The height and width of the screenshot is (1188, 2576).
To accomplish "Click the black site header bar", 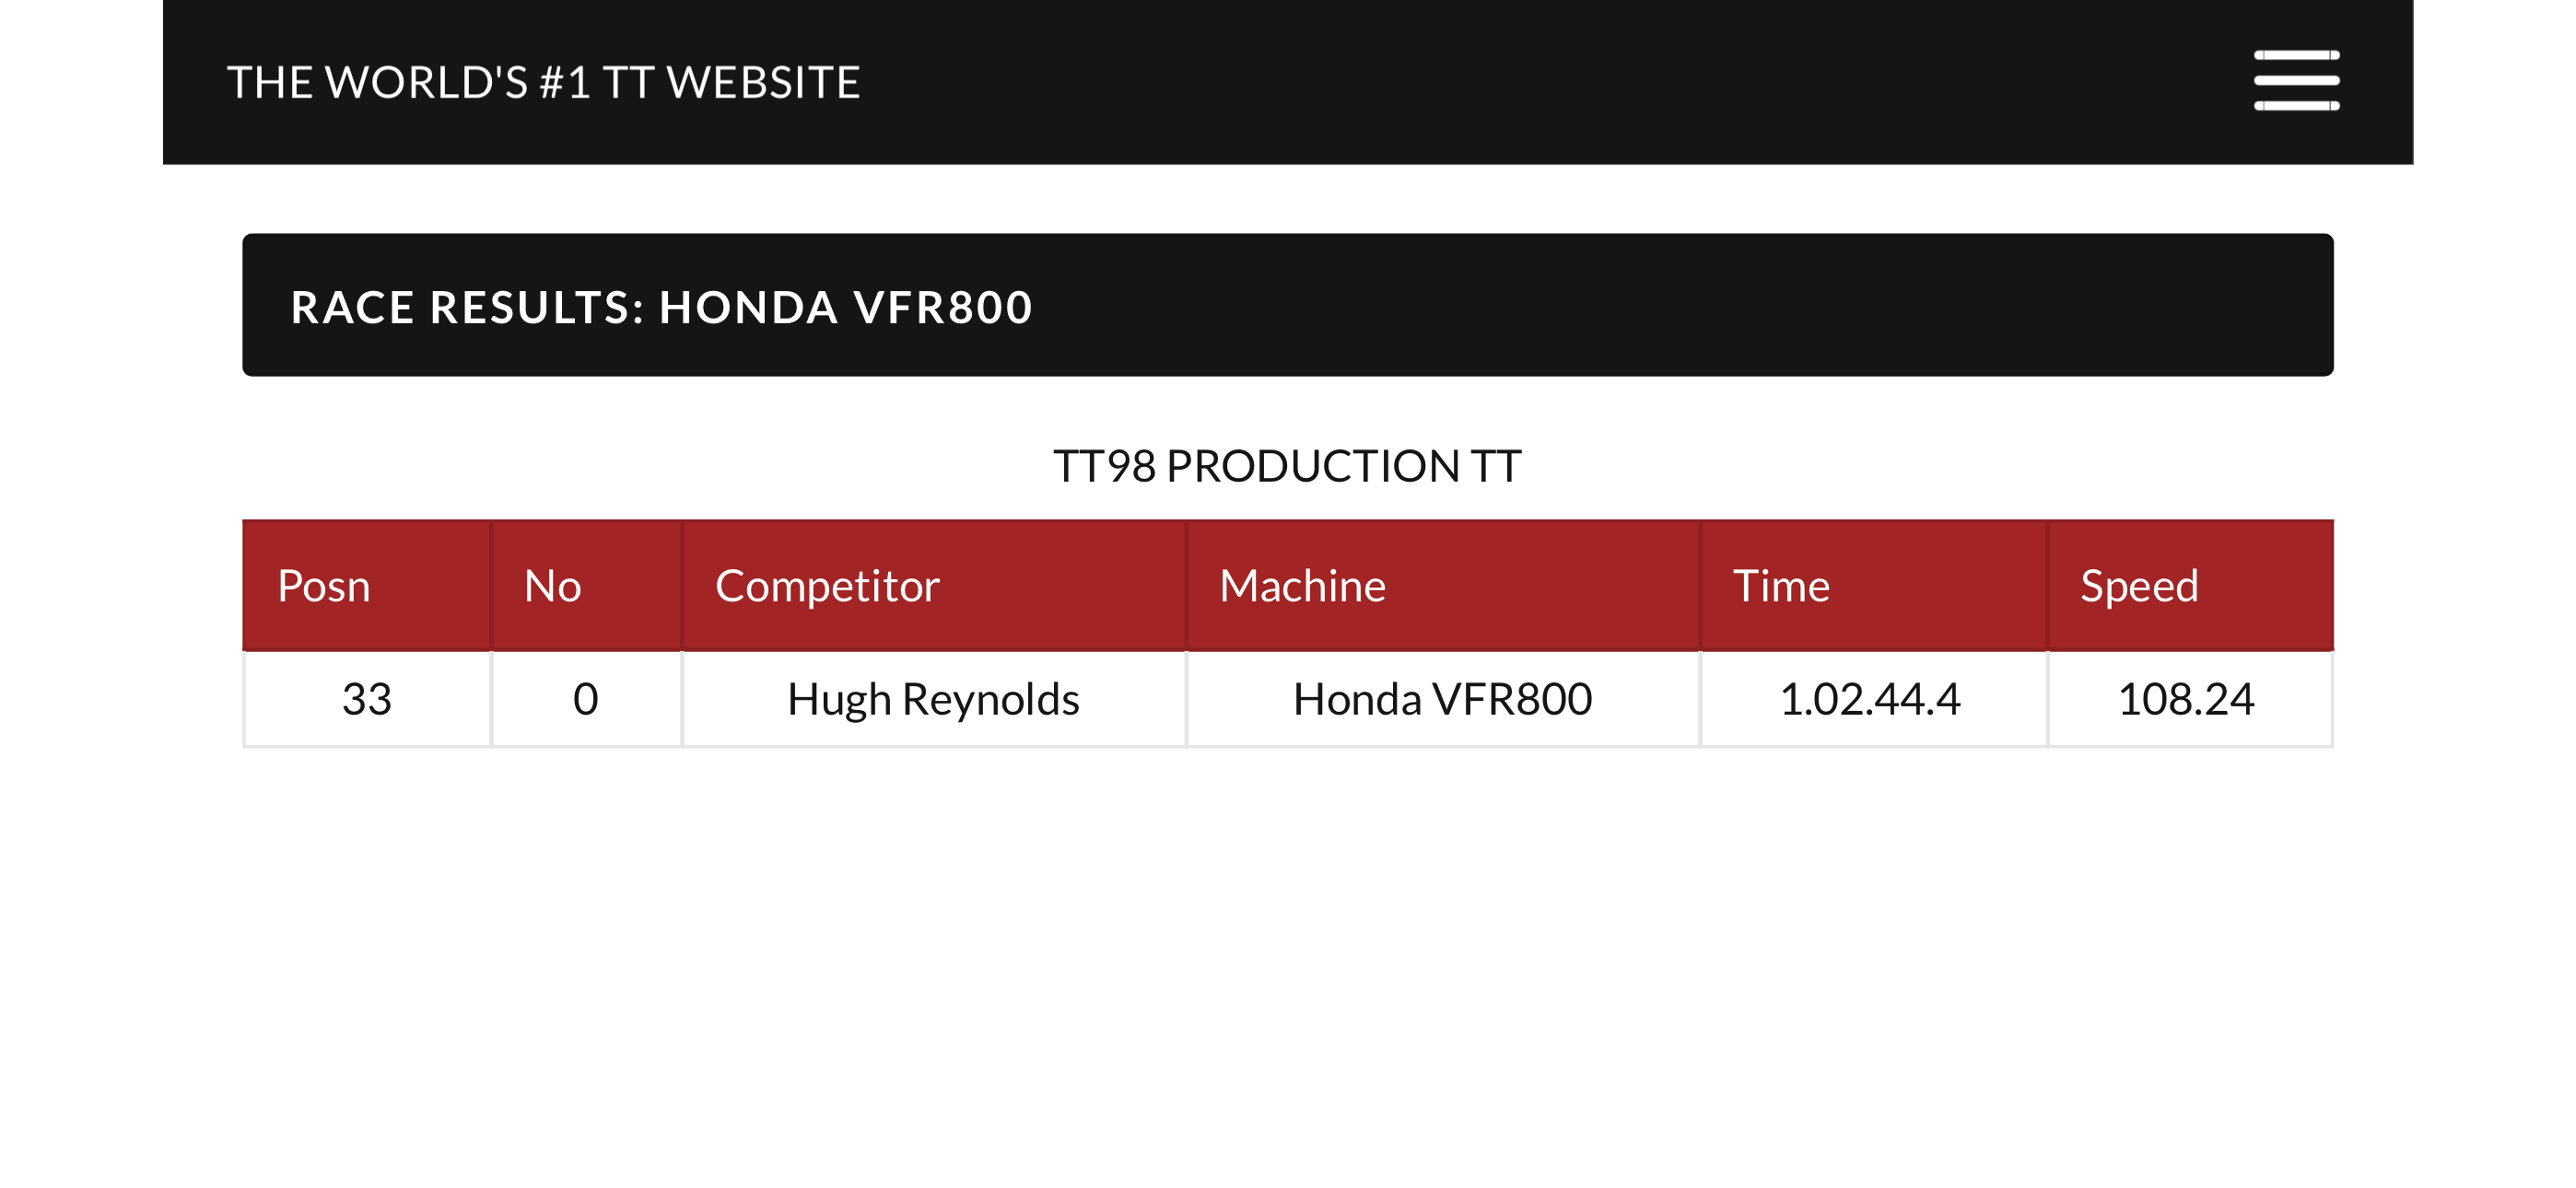I will tap(1288, 82).
